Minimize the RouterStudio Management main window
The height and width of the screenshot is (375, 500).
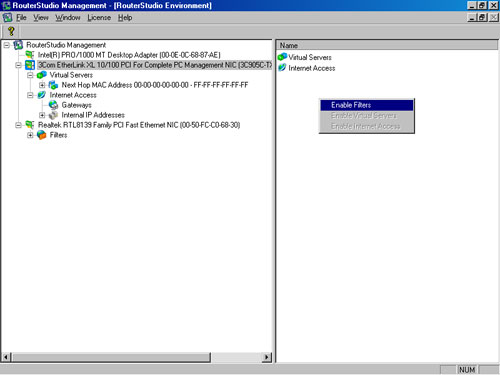tap(471, 5)
